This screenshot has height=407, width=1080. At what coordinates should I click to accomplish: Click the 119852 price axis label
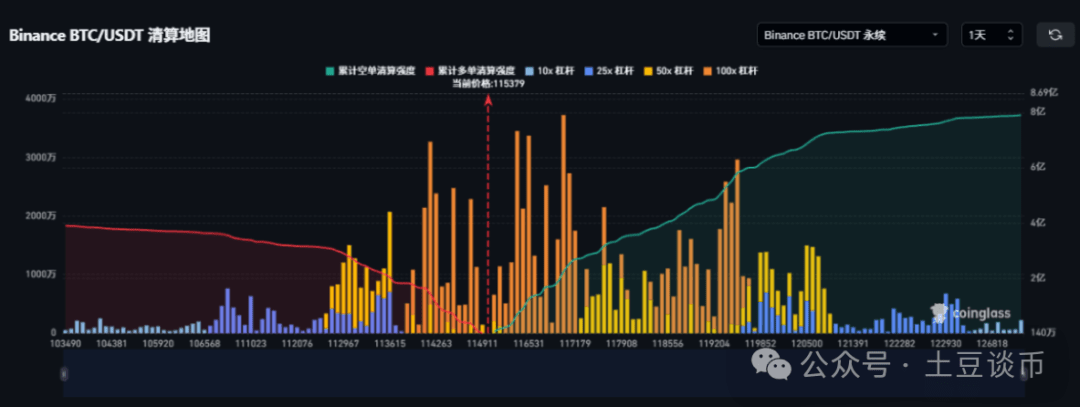[x=761, y=343]
